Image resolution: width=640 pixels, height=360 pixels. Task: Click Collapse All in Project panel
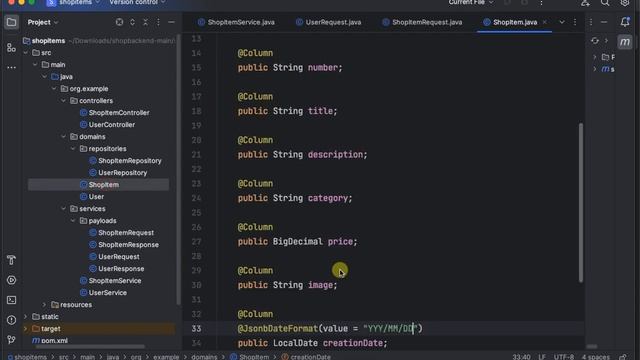[145, 22]
